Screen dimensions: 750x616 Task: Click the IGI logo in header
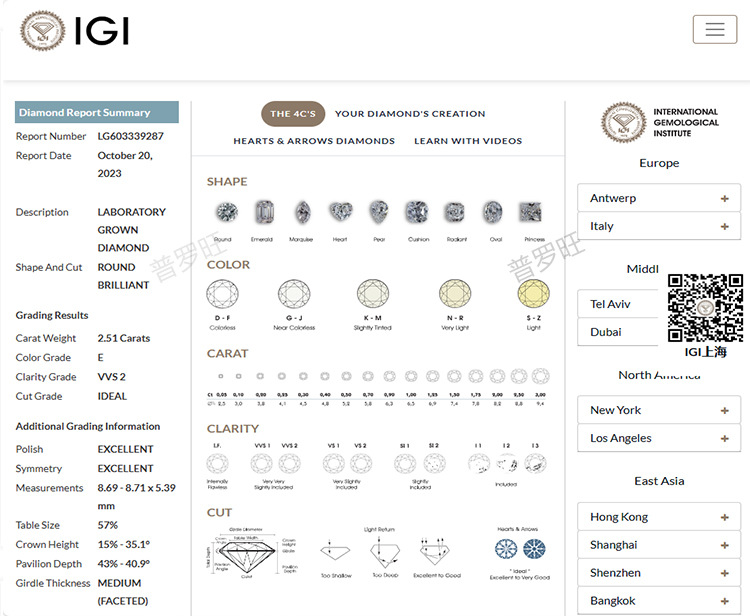[x=75, y=31]
